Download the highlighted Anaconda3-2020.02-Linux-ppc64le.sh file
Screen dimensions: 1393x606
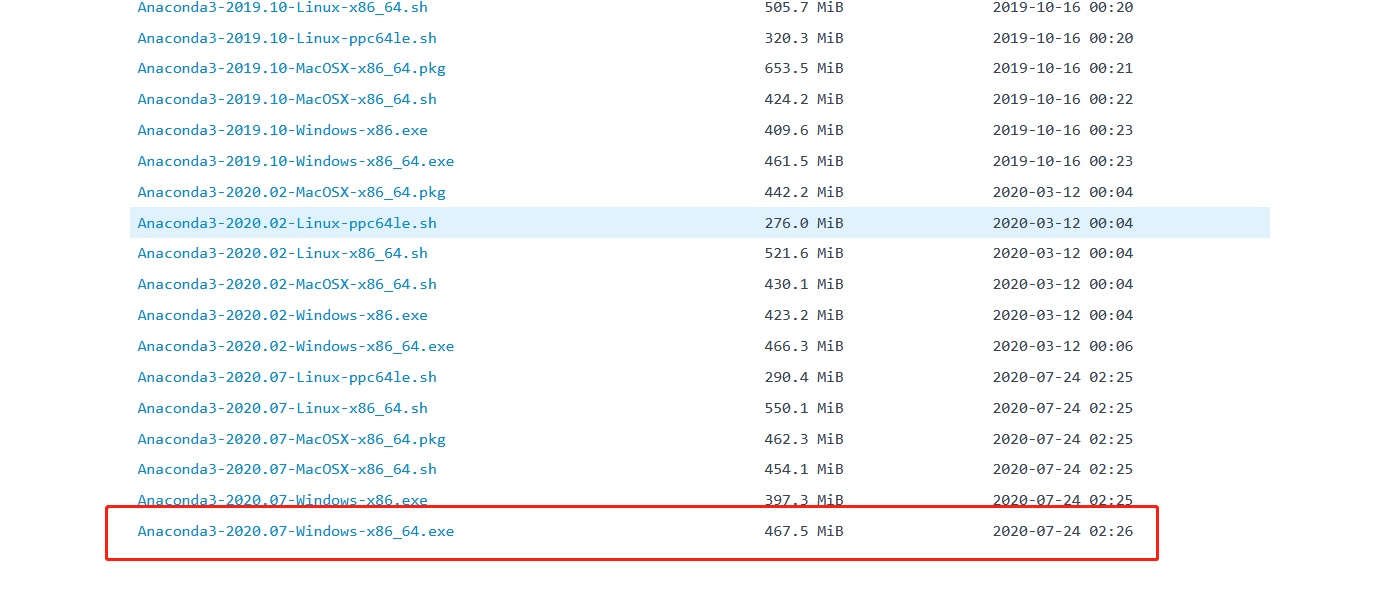coord(287,223)
